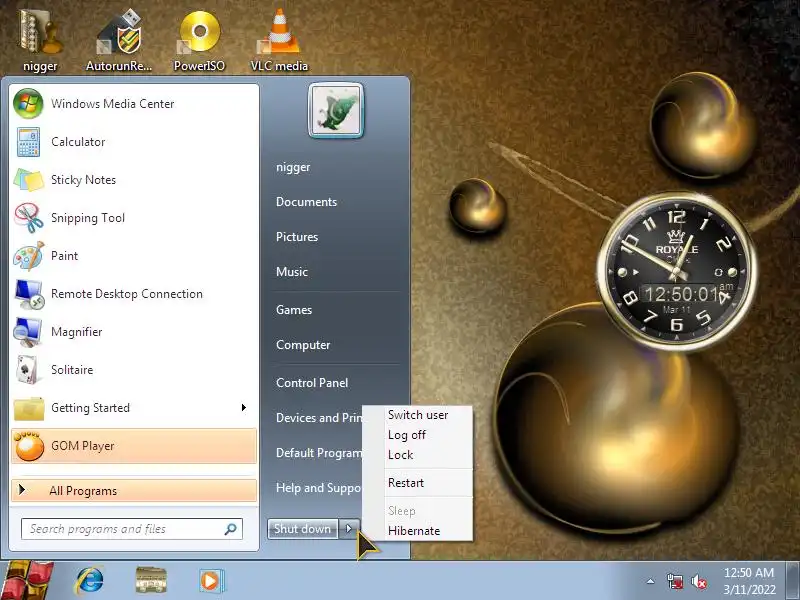Viewport: 800px width, 600px height.
Task: Click the arrow next to Shut down
Action: pos(349,529)
